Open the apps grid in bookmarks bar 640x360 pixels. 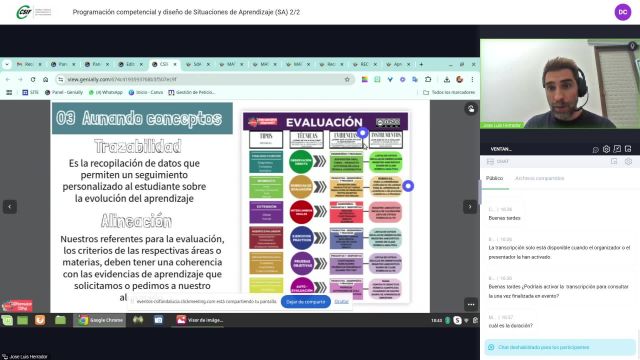pyautogui.click(x=9, y=93)
